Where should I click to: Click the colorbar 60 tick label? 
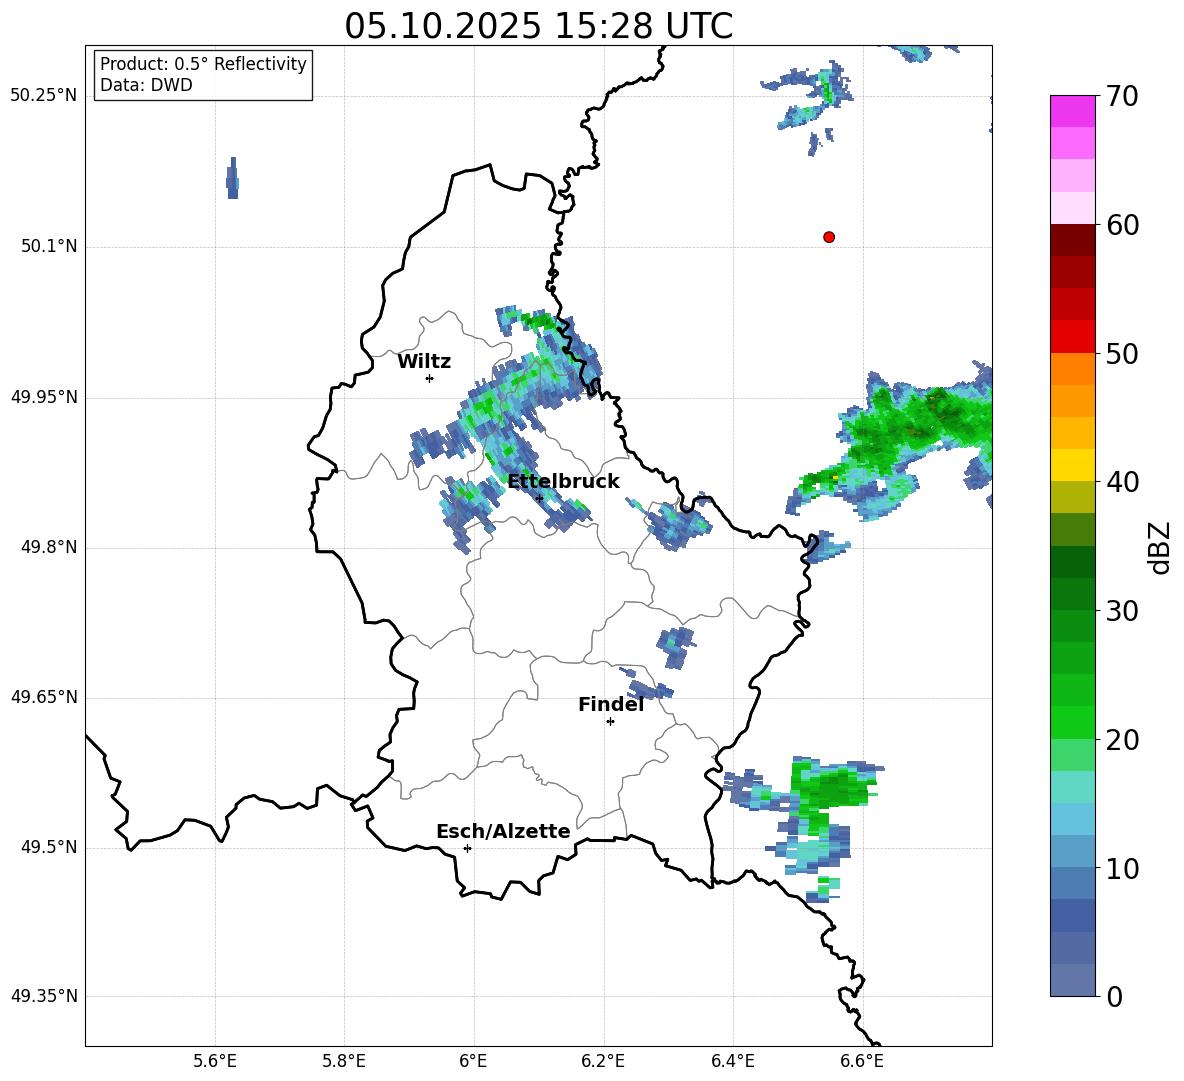click(x=1122, y=225)
